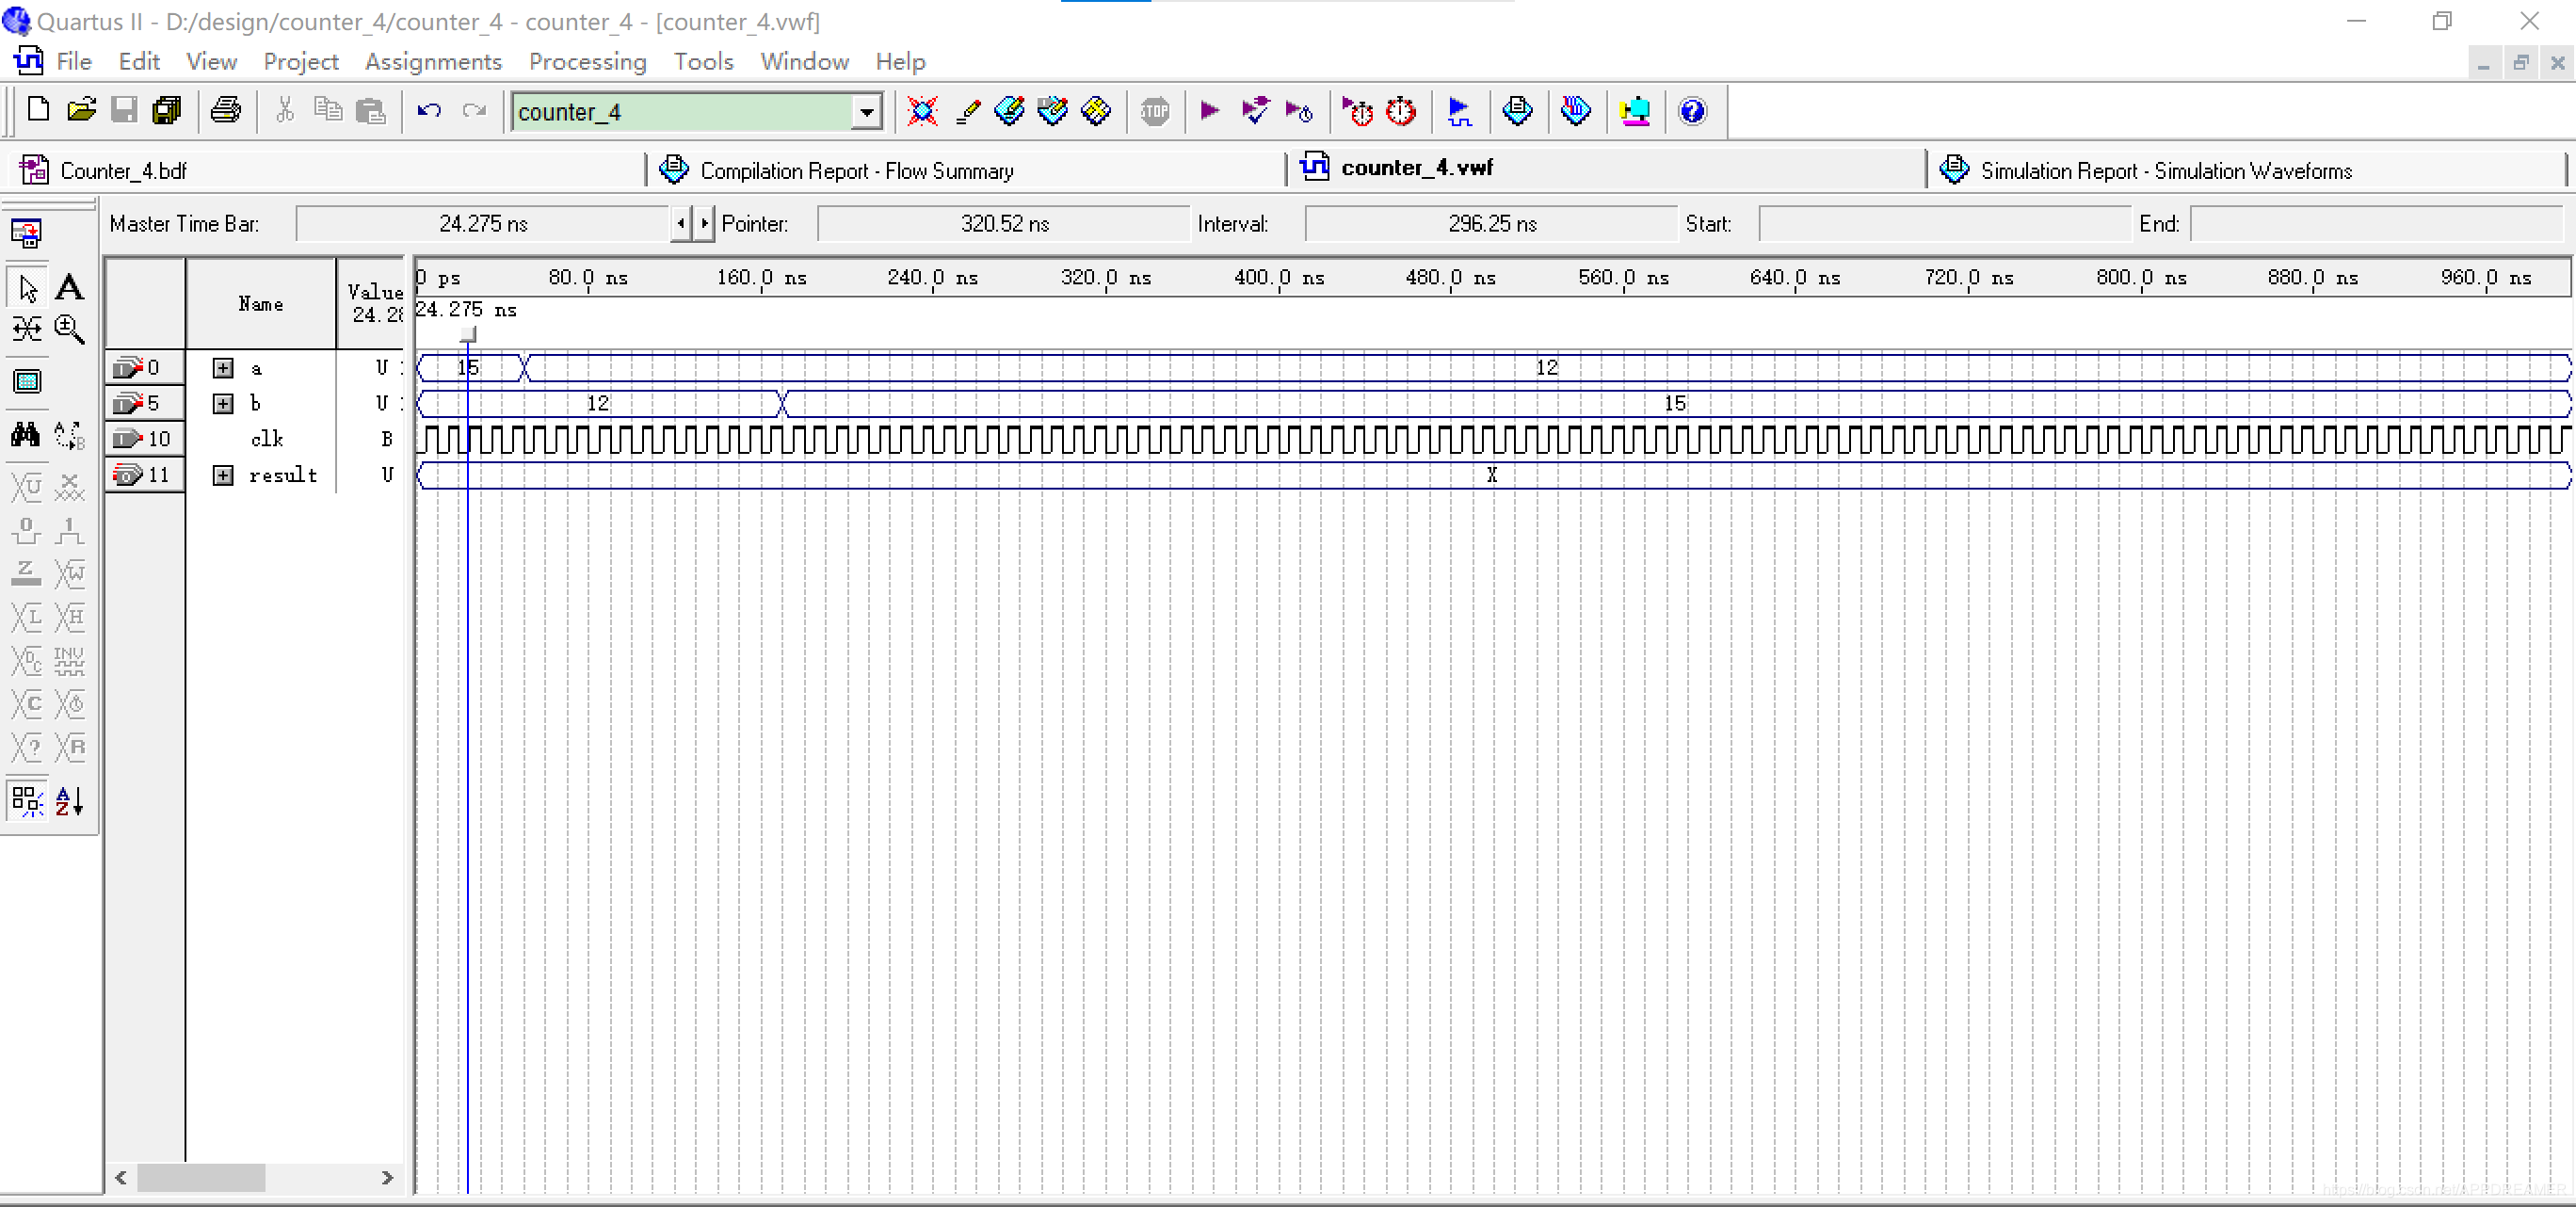Toggle the Detach Window icon in the side toolbar
Viewport: 2576px width, 1207px height.
[x=27, y=234]
